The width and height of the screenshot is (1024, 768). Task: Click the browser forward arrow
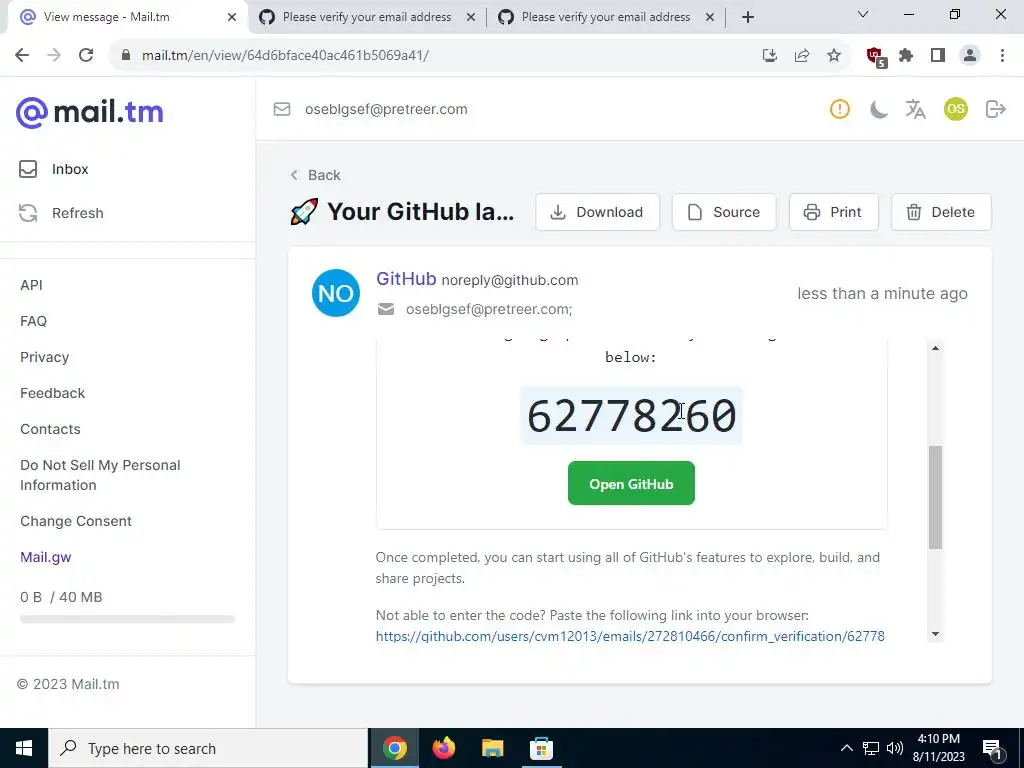pyautogui.click(x=54, y=56)
